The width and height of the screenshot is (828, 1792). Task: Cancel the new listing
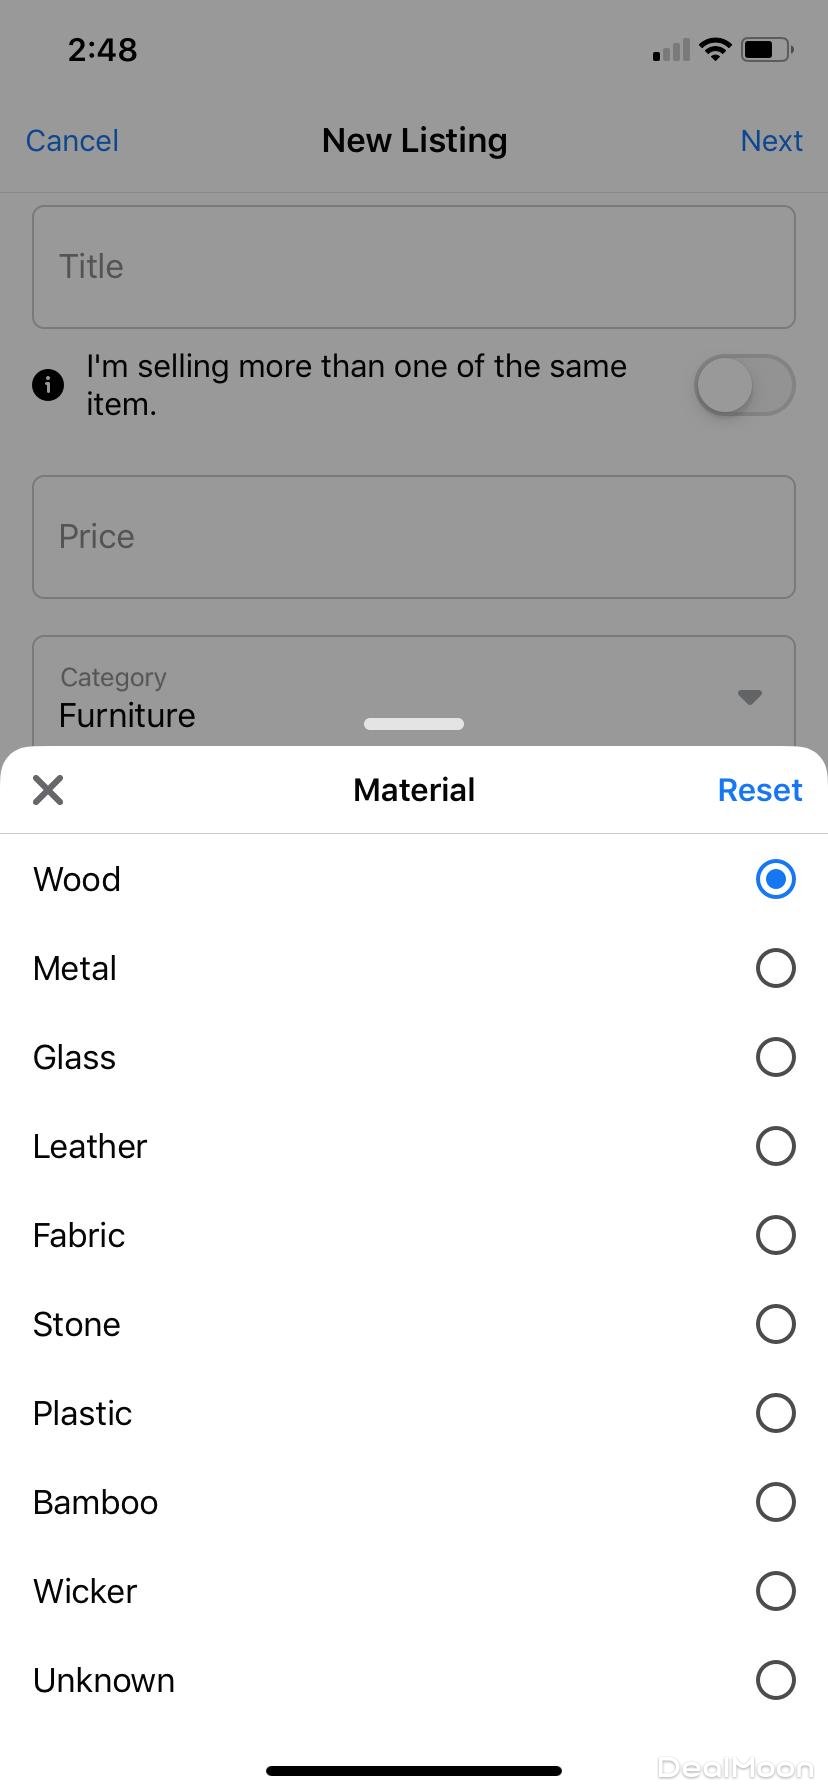click(72, 141)
